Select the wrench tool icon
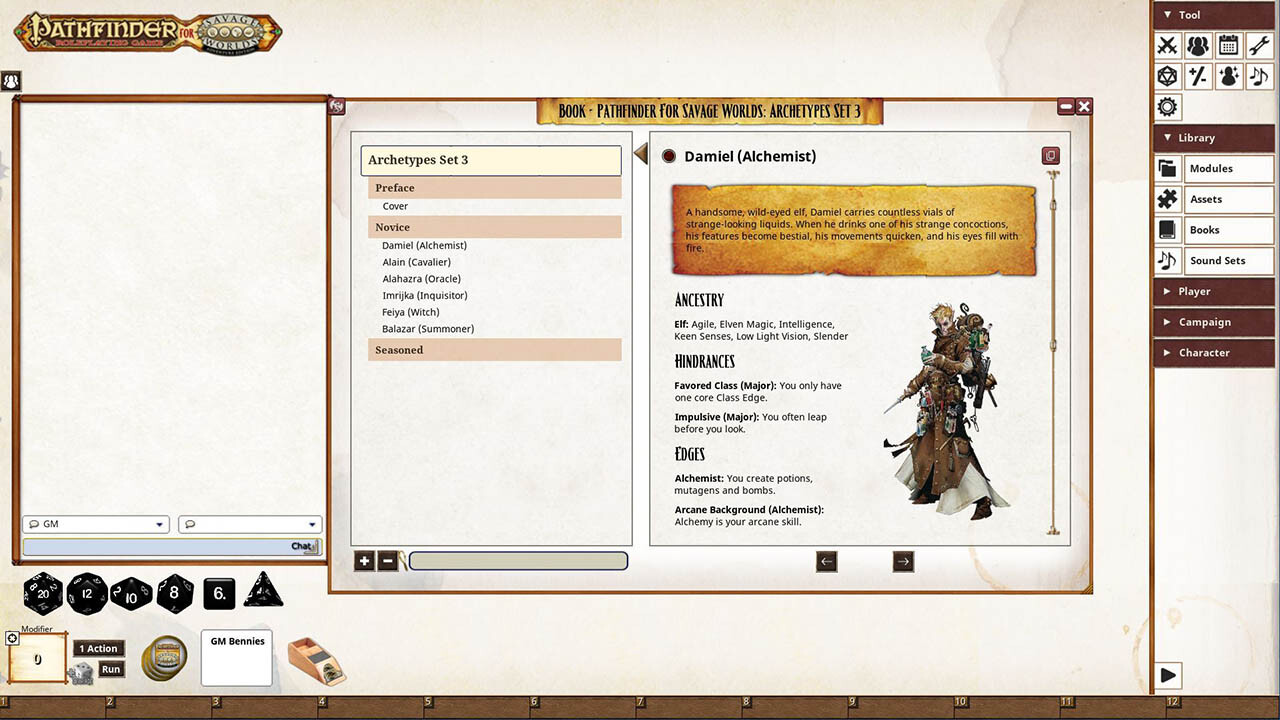Viewport: 1280px width, 720px height. coord(1257,45)
